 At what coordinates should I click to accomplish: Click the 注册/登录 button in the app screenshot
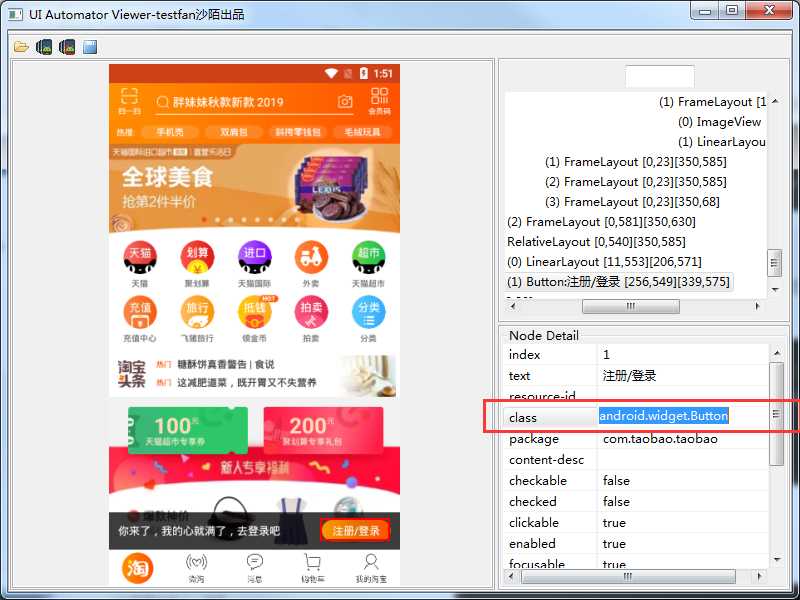[x=356, y=531]
